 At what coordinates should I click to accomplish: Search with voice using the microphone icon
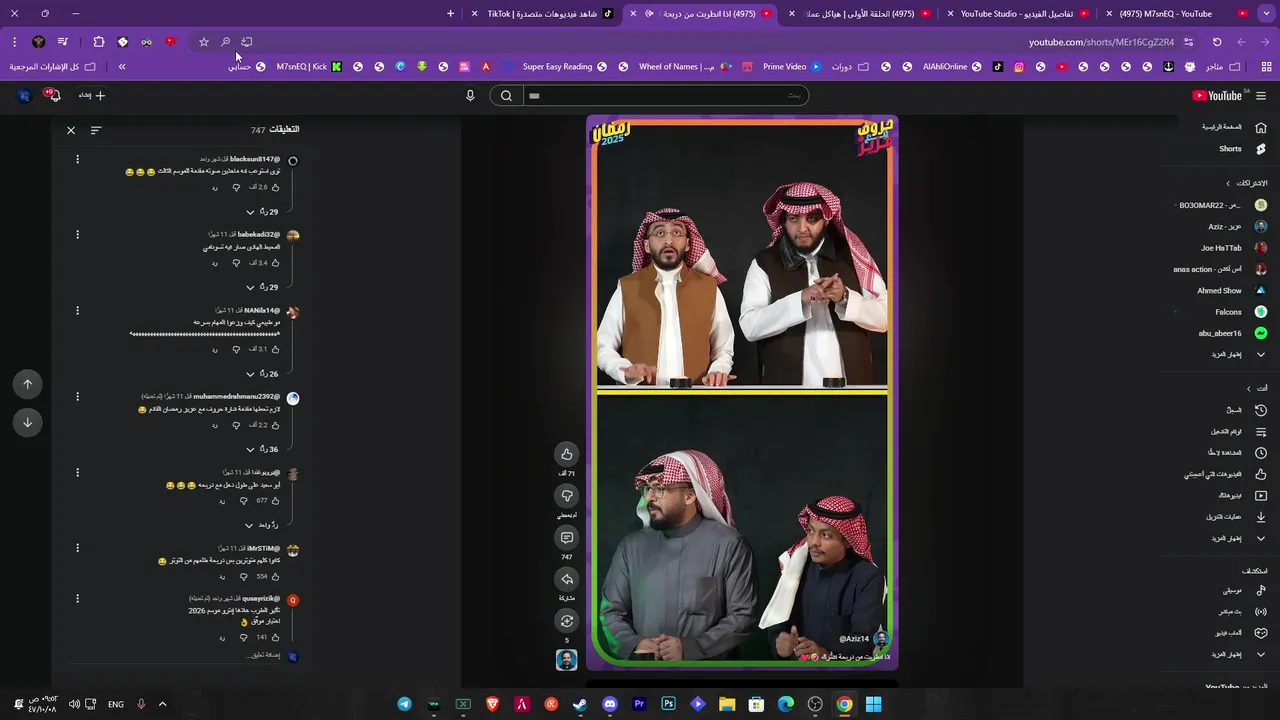(470, 96)
